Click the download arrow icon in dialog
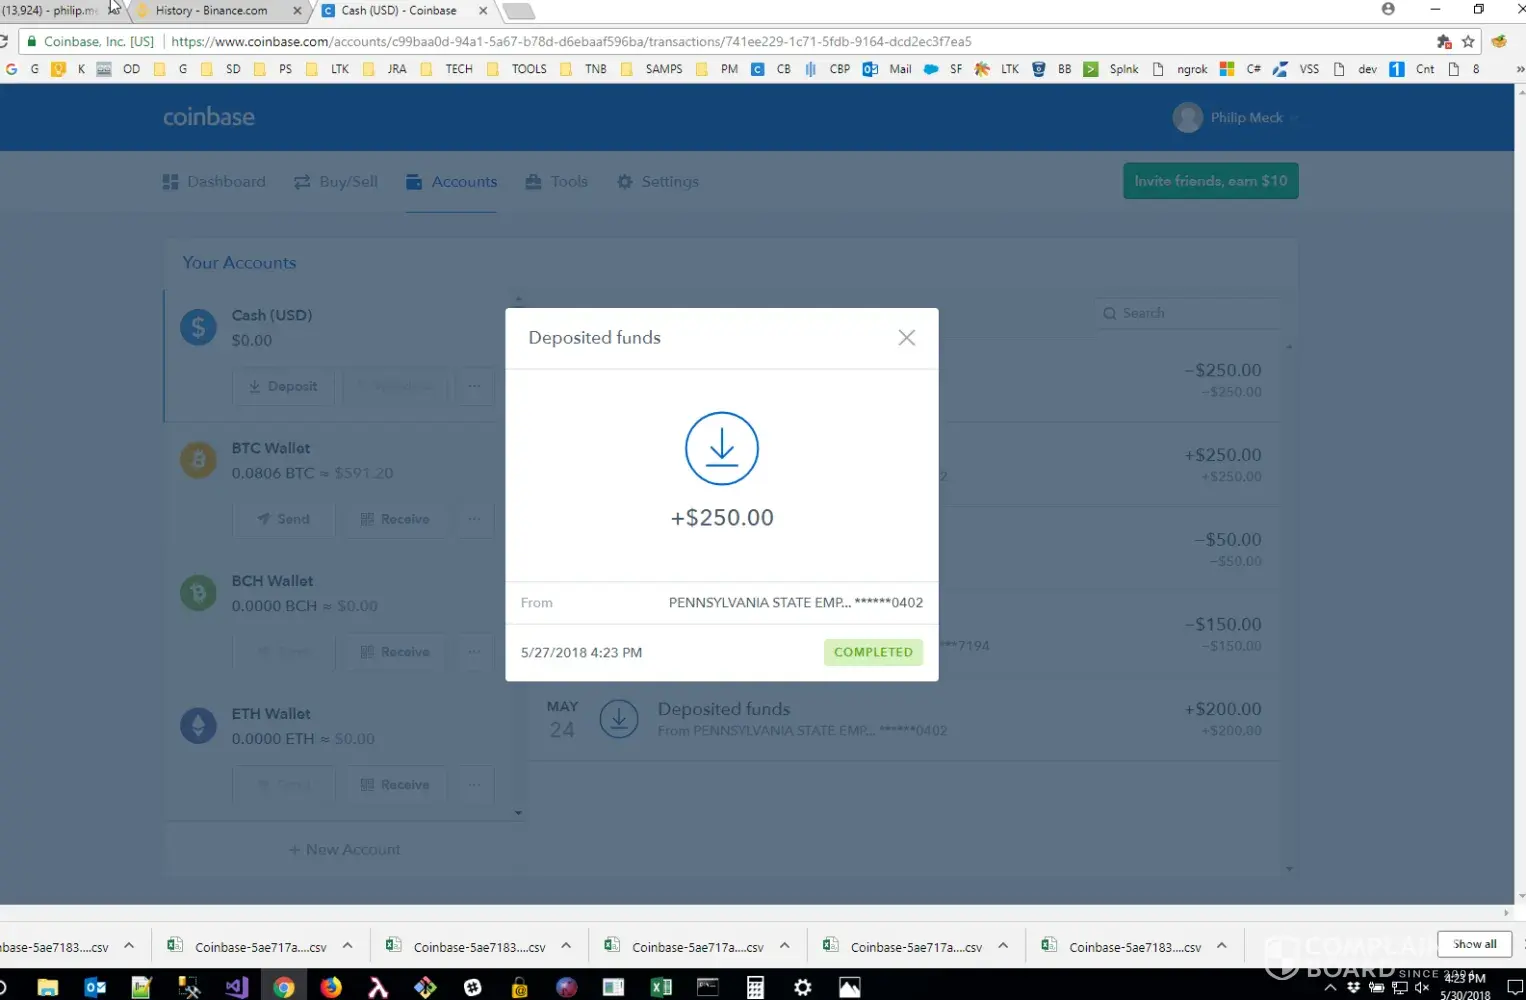This screenshot has width=1526, height=1000. pyautogui.click(x=721, y=449)
